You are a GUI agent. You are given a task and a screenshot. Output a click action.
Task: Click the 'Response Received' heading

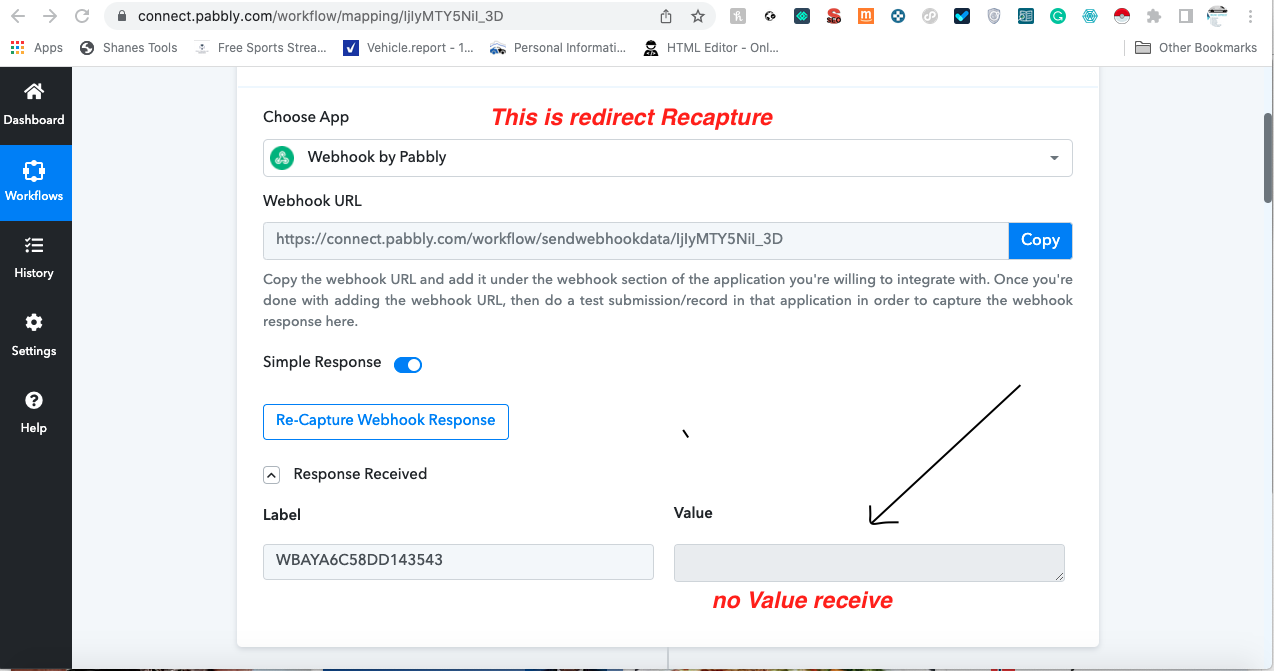click(360, 474)
